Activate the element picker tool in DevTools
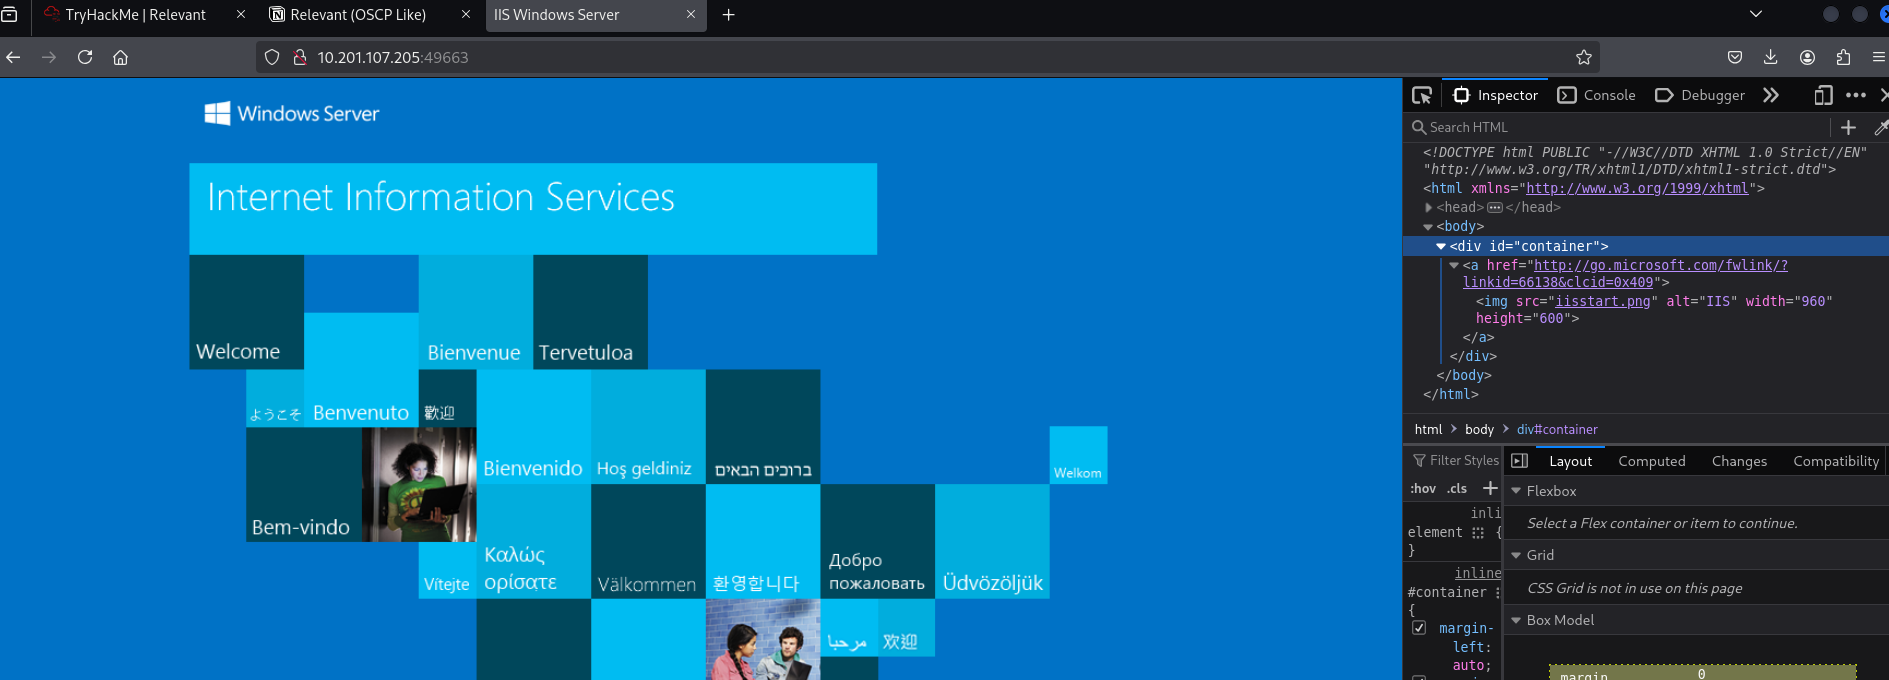 tap(1422, 95)
